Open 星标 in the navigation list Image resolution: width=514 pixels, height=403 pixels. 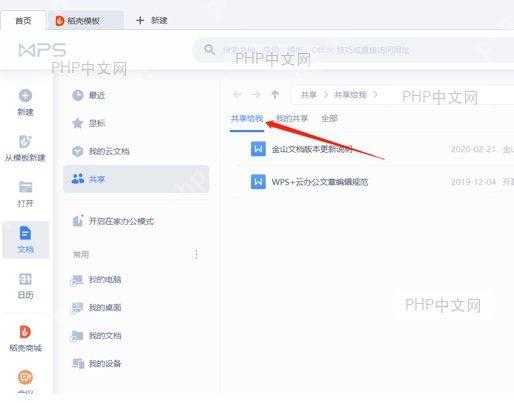pos(136,123)
